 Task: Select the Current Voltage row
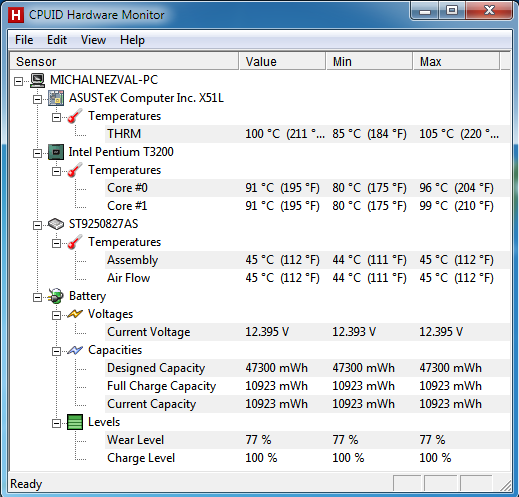point(307,332)
